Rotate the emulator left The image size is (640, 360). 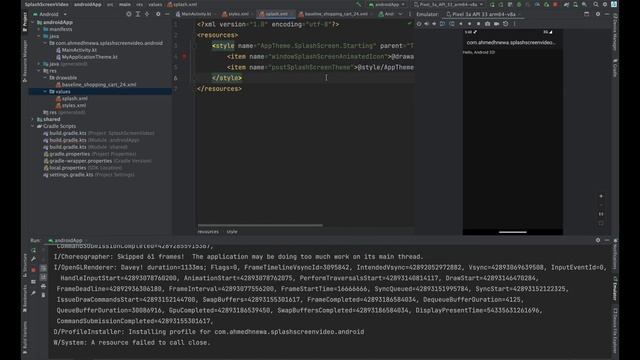443,24
